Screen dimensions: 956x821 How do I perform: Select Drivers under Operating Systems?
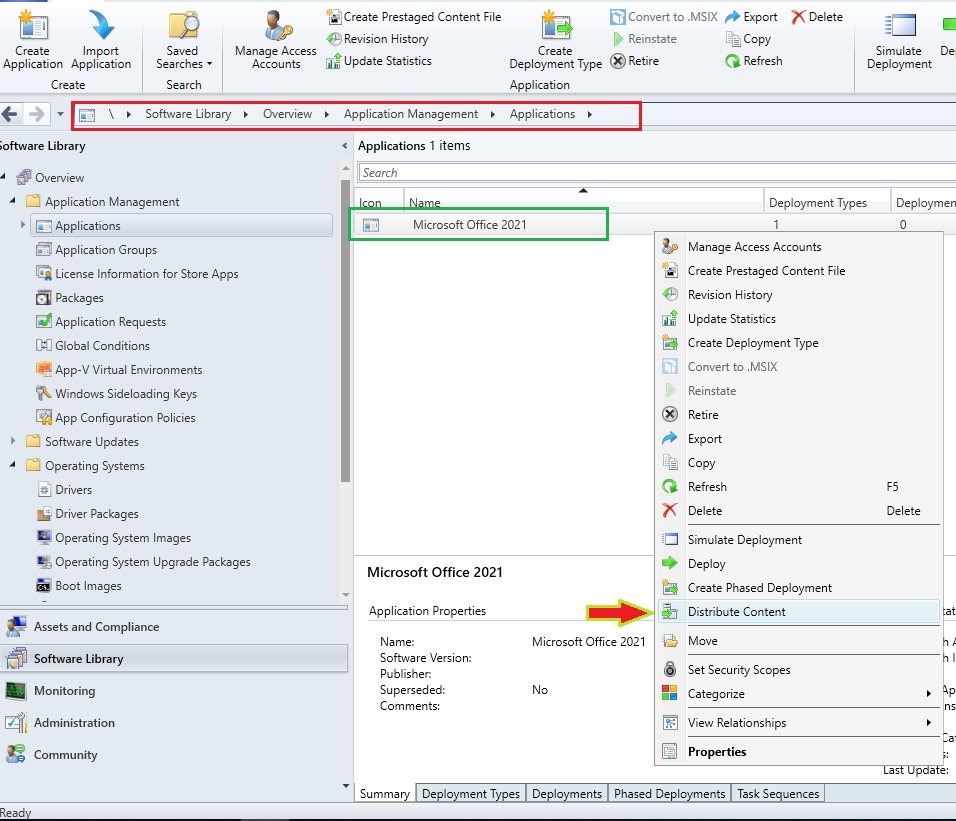[x=64, y=490]
